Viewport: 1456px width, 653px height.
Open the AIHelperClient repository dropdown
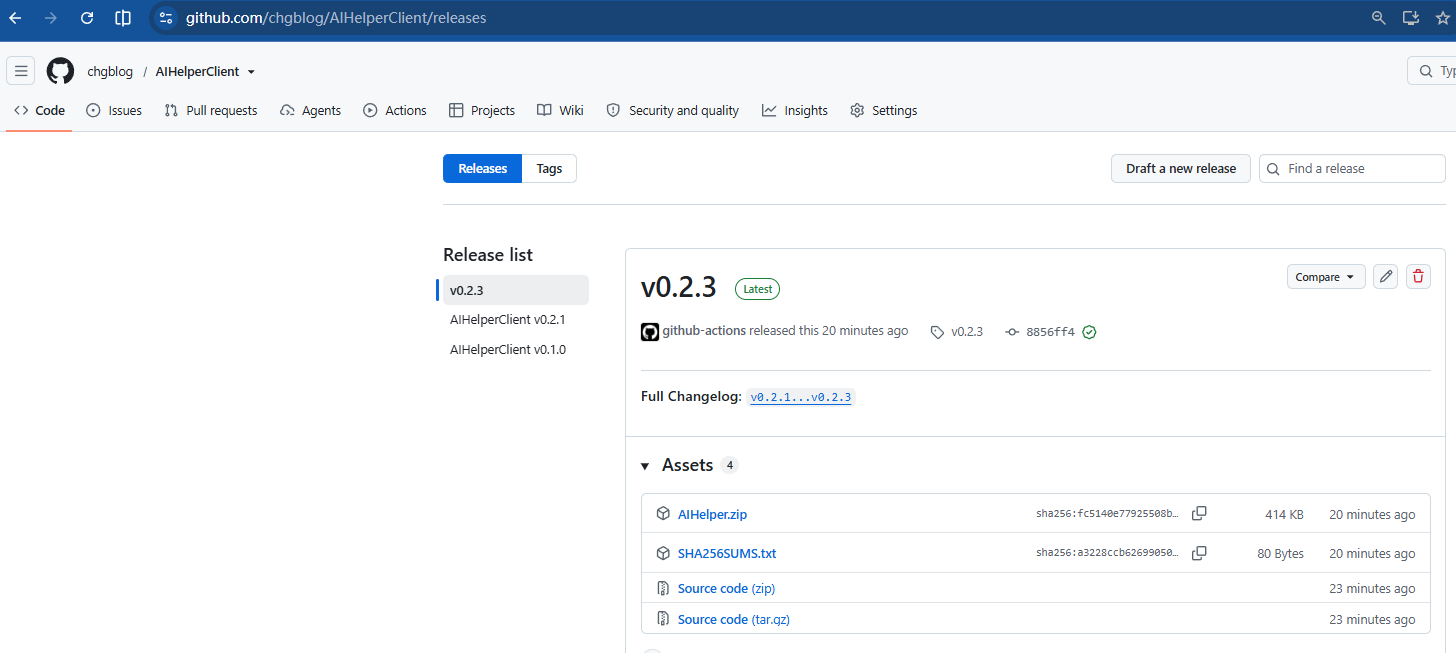tap(251, 72)
